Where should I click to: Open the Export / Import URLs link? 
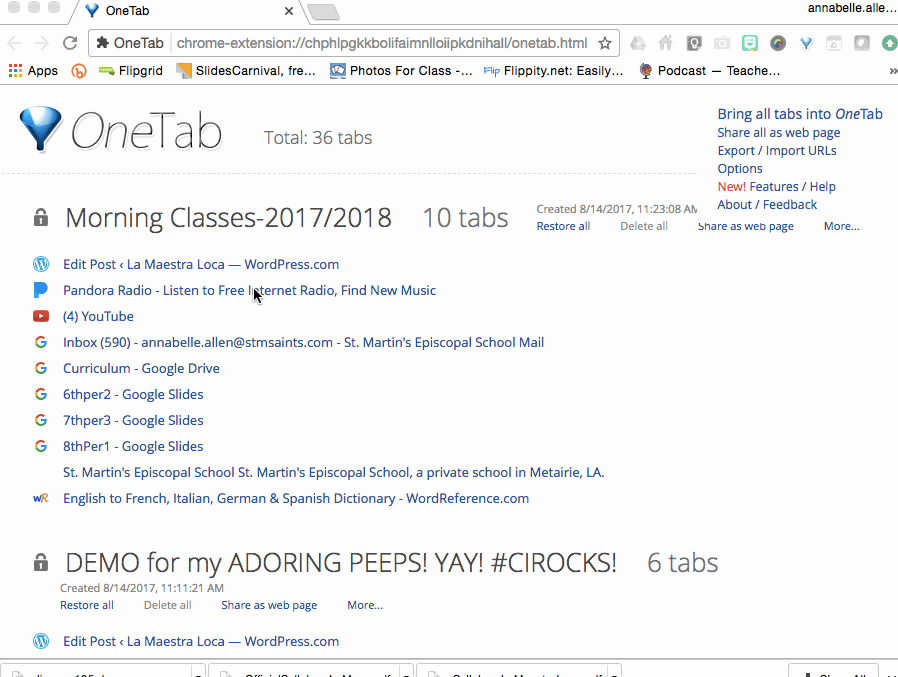coord(776,150)
